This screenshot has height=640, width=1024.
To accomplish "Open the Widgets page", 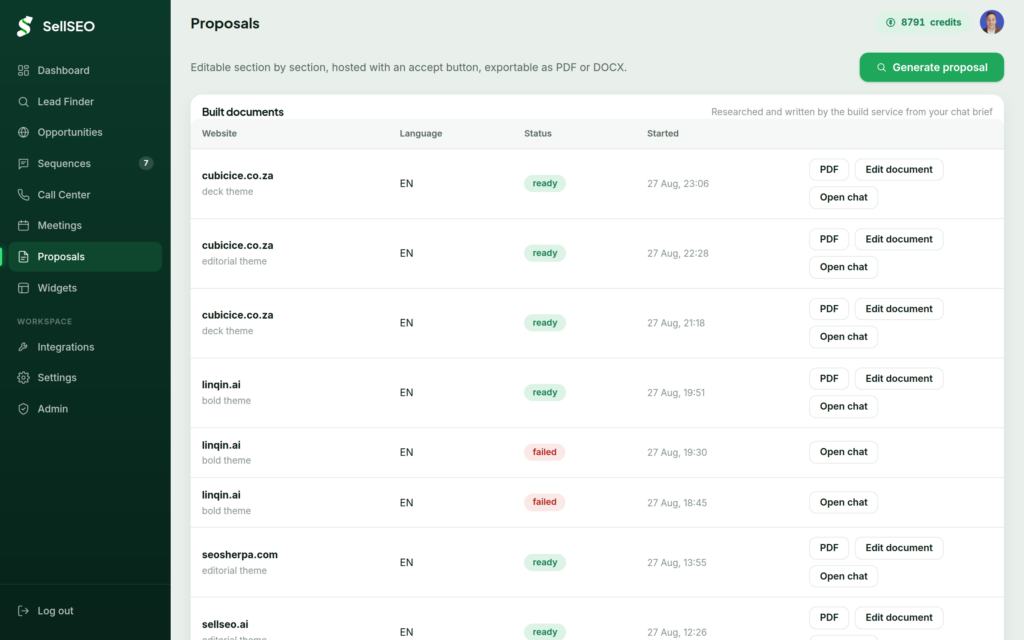I will (85, 288).
